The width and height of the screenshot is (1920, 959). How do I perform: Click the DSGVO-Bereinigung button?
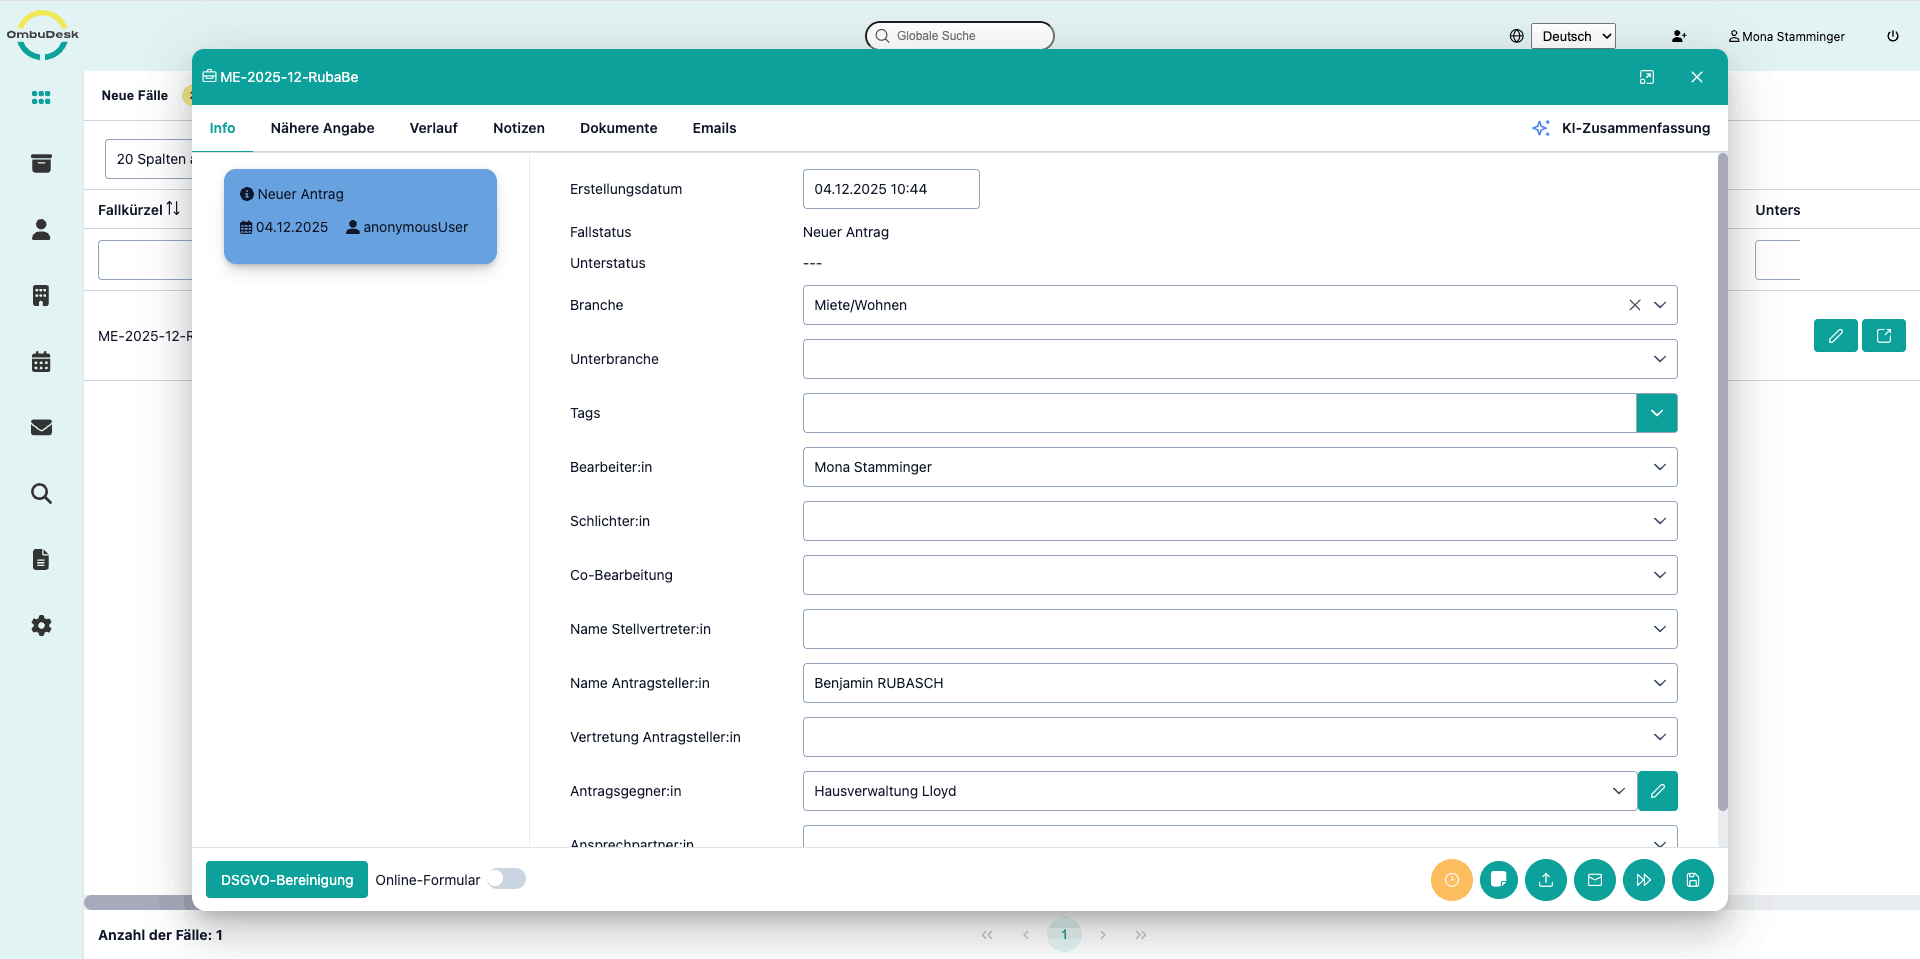click(x=287, y=880)
